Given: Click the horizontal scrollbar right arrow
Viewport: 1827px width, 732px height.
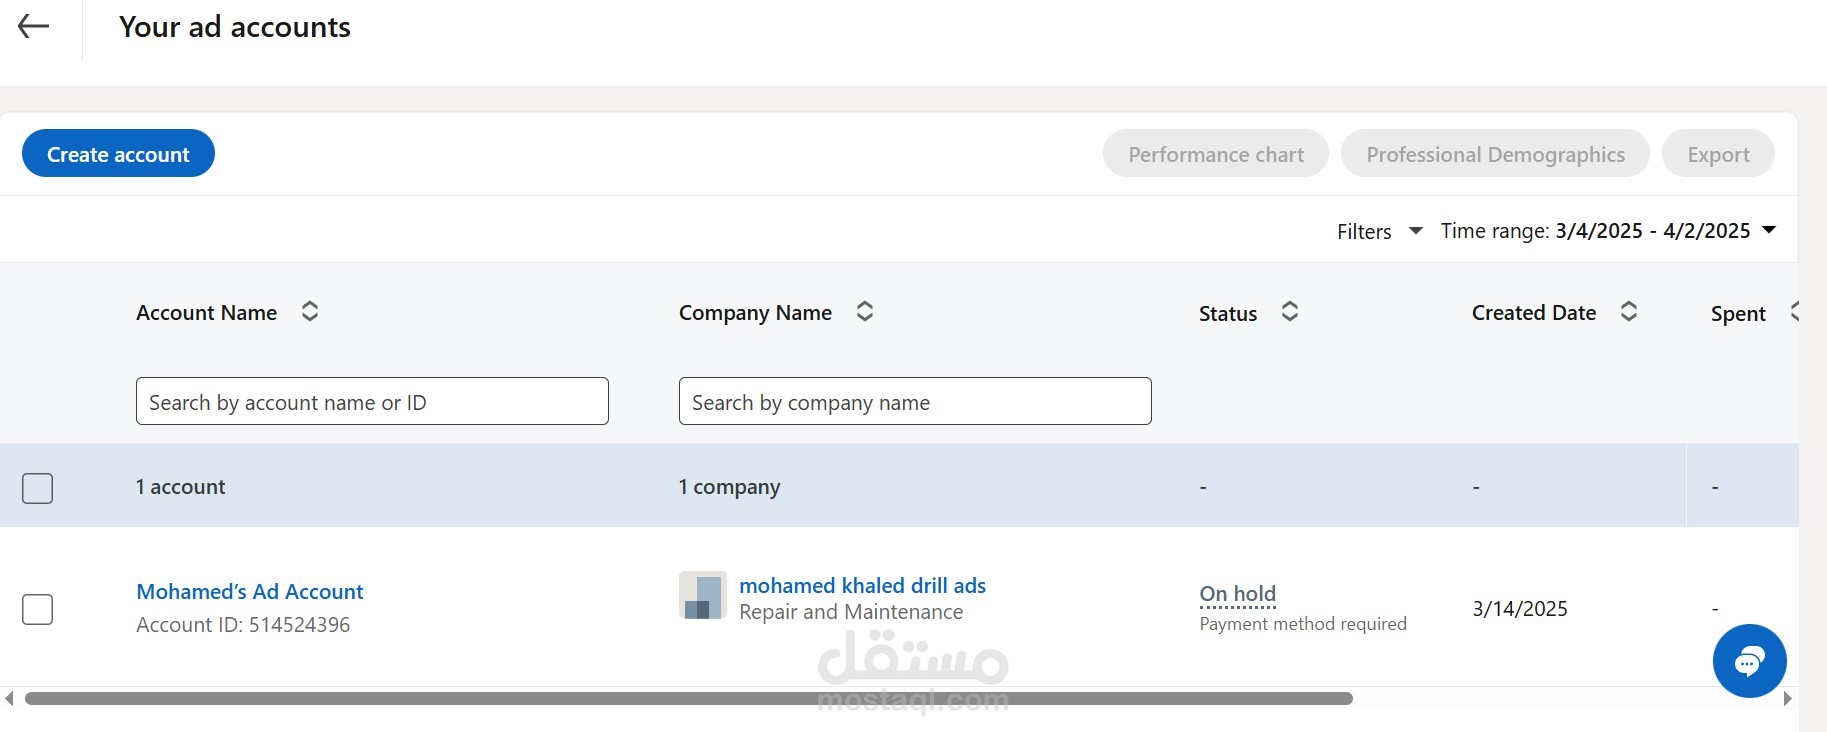Looking at the screenshot, I should coord(1787,698).
